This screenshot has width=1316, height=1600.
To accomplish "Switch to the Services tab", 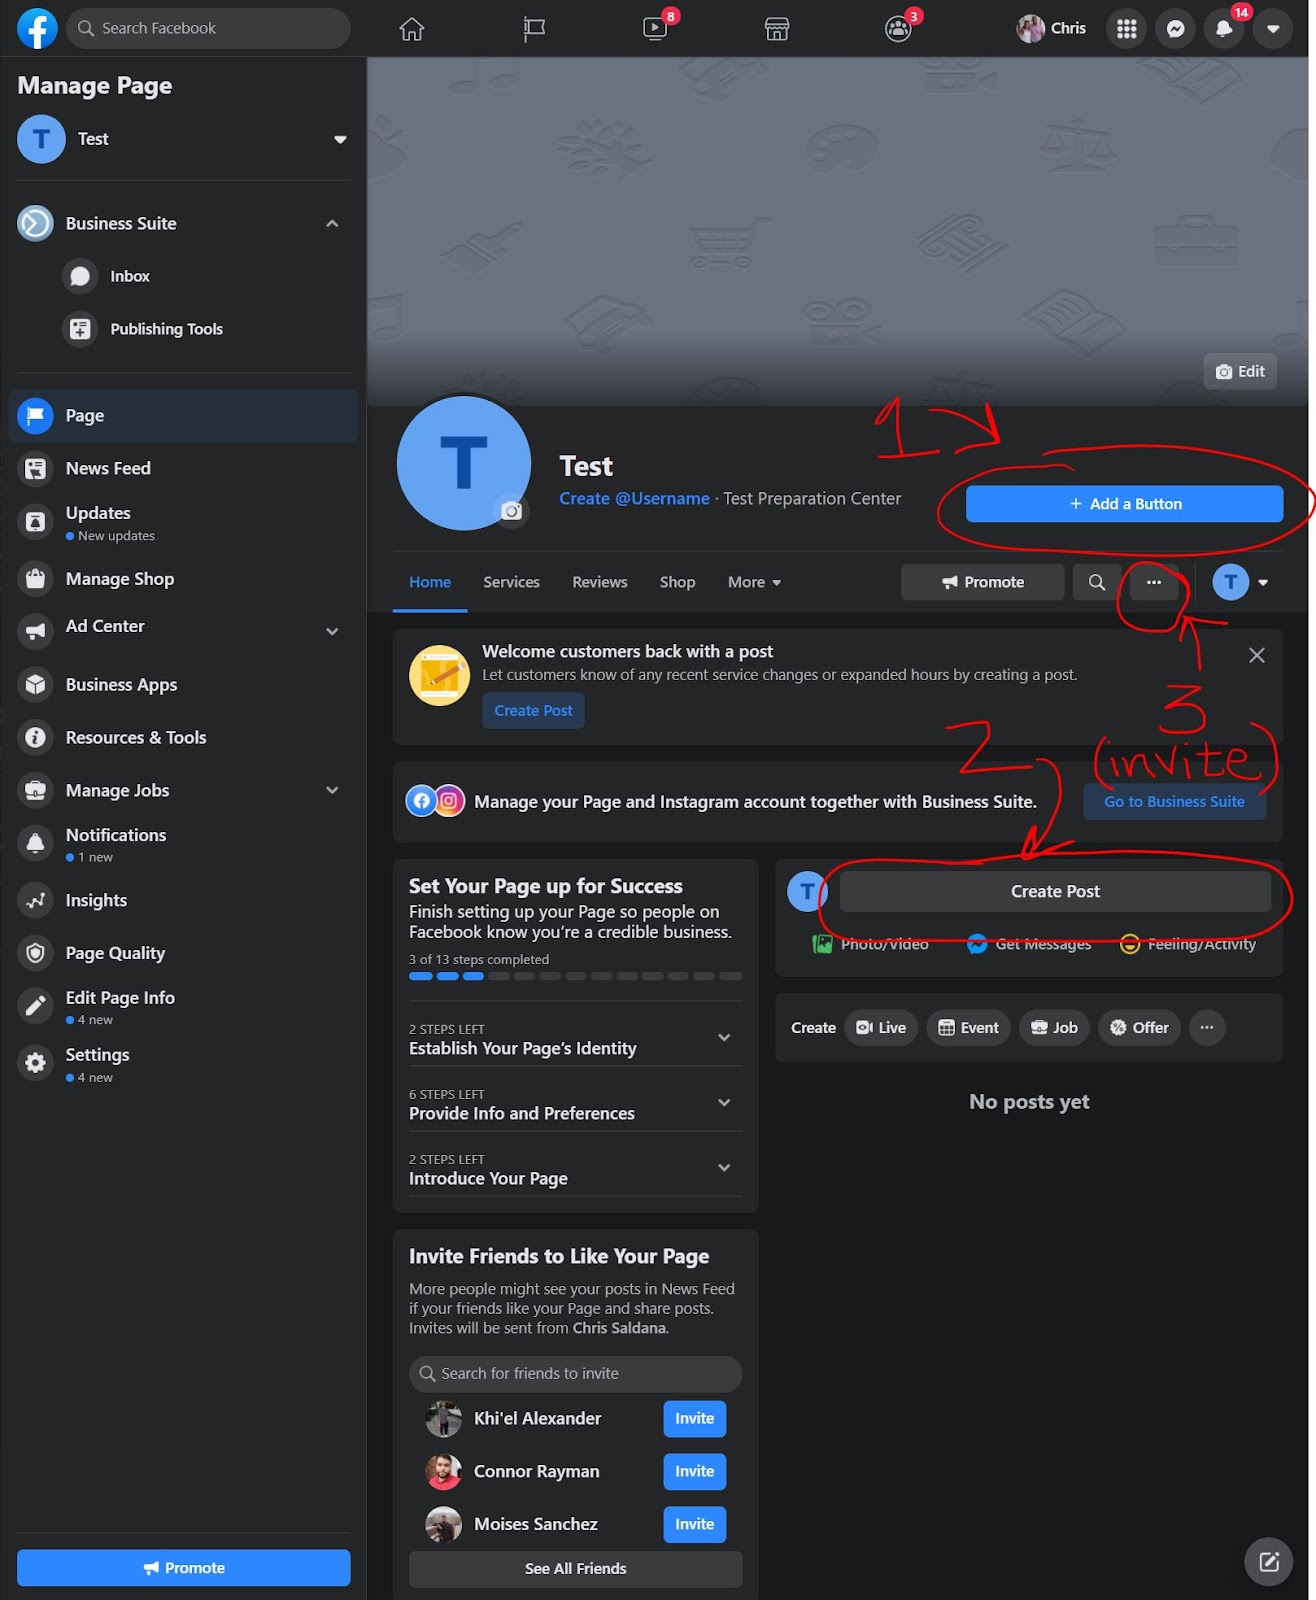I will click(511, 582).
